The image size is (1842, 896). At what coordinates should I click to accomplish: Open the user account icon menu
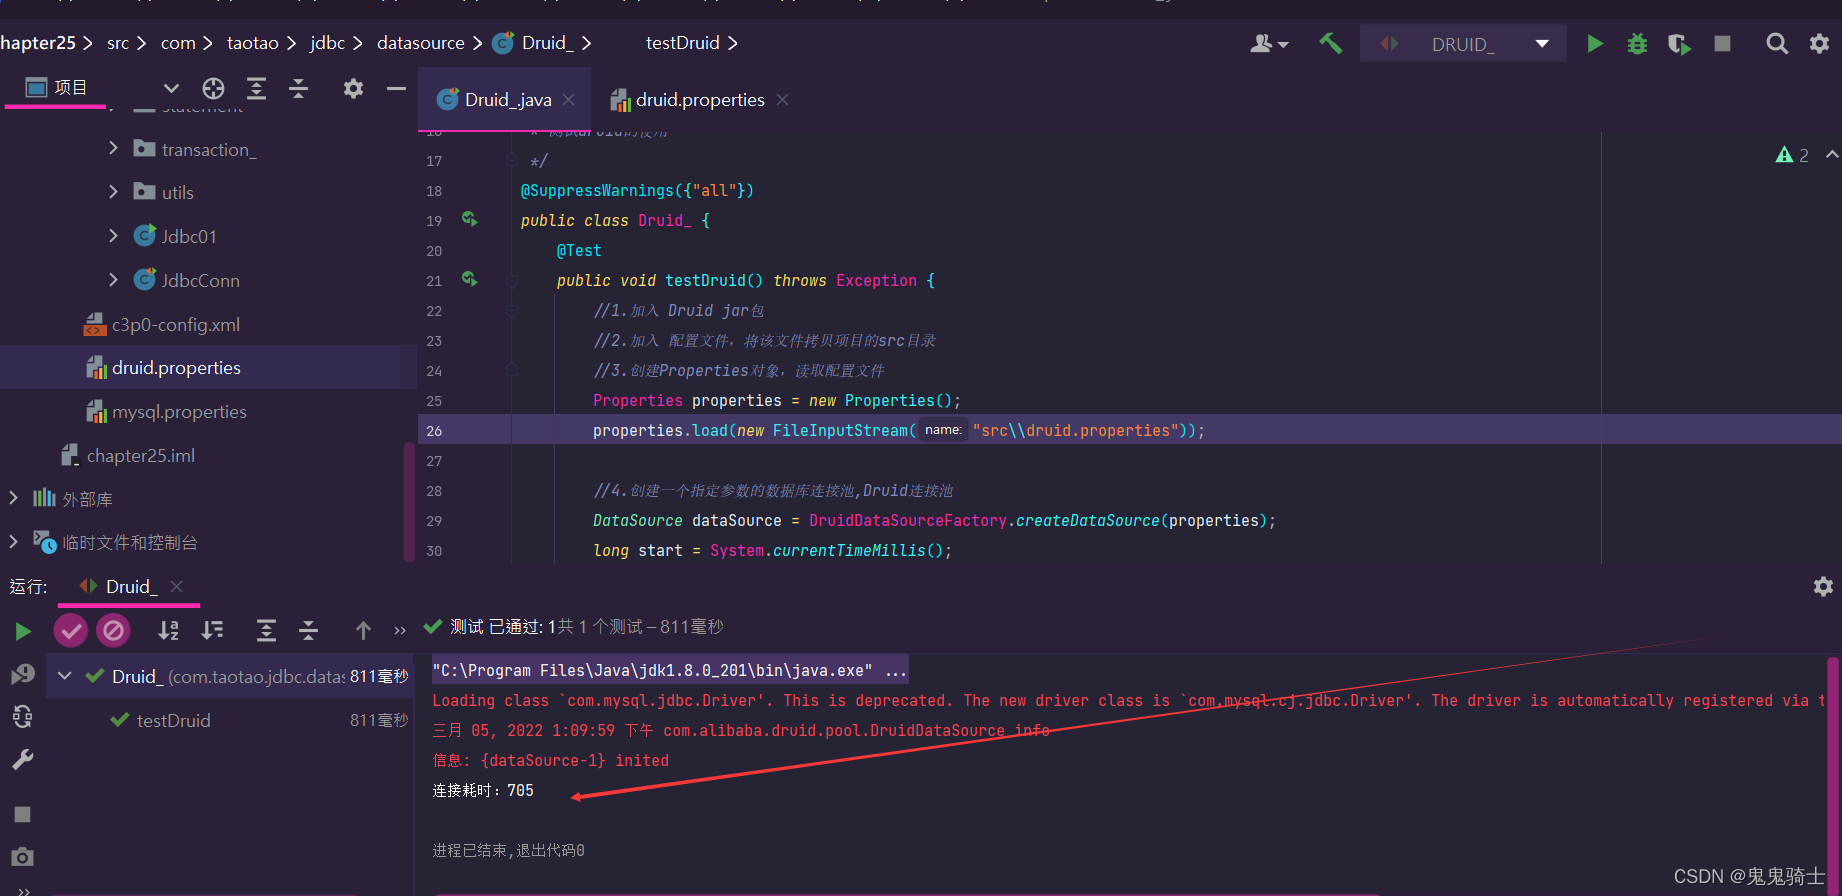(x=1269, y=44)
